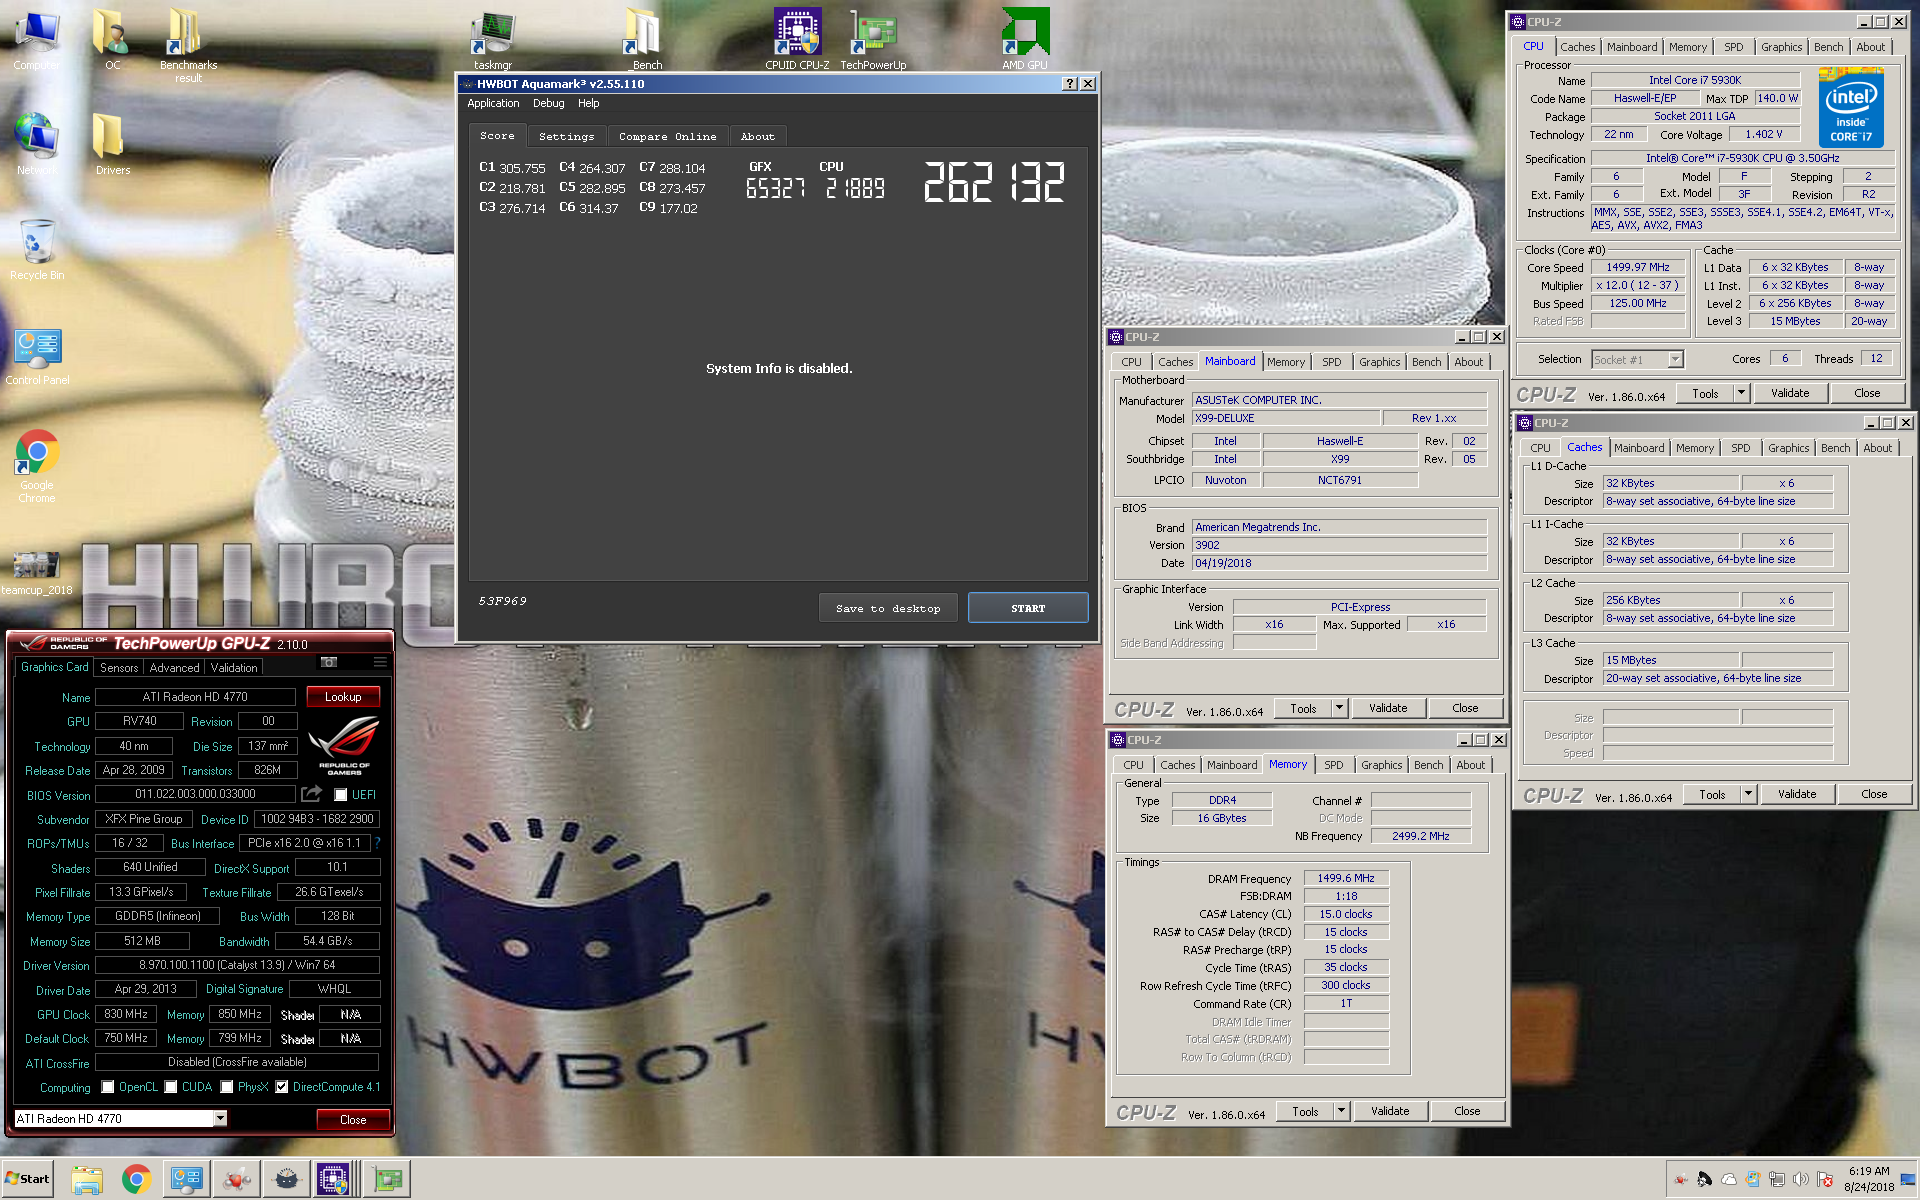Open the volume speaker tray icon
This screenshot has width=1920, height=1200.
coord(1801,1179)
